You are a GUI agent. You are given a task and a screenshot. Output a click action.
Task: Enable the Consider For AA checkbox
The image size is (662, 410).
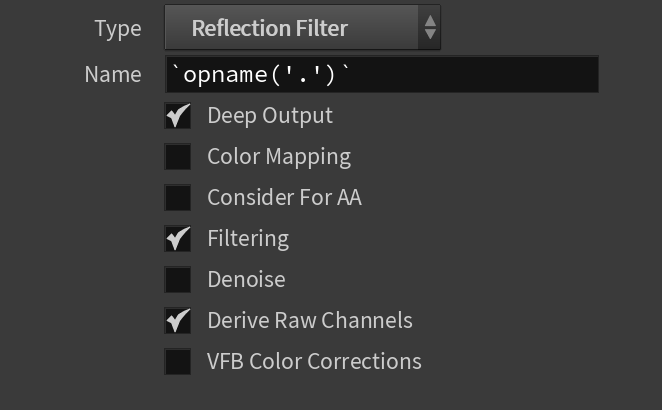pos(178,198)
